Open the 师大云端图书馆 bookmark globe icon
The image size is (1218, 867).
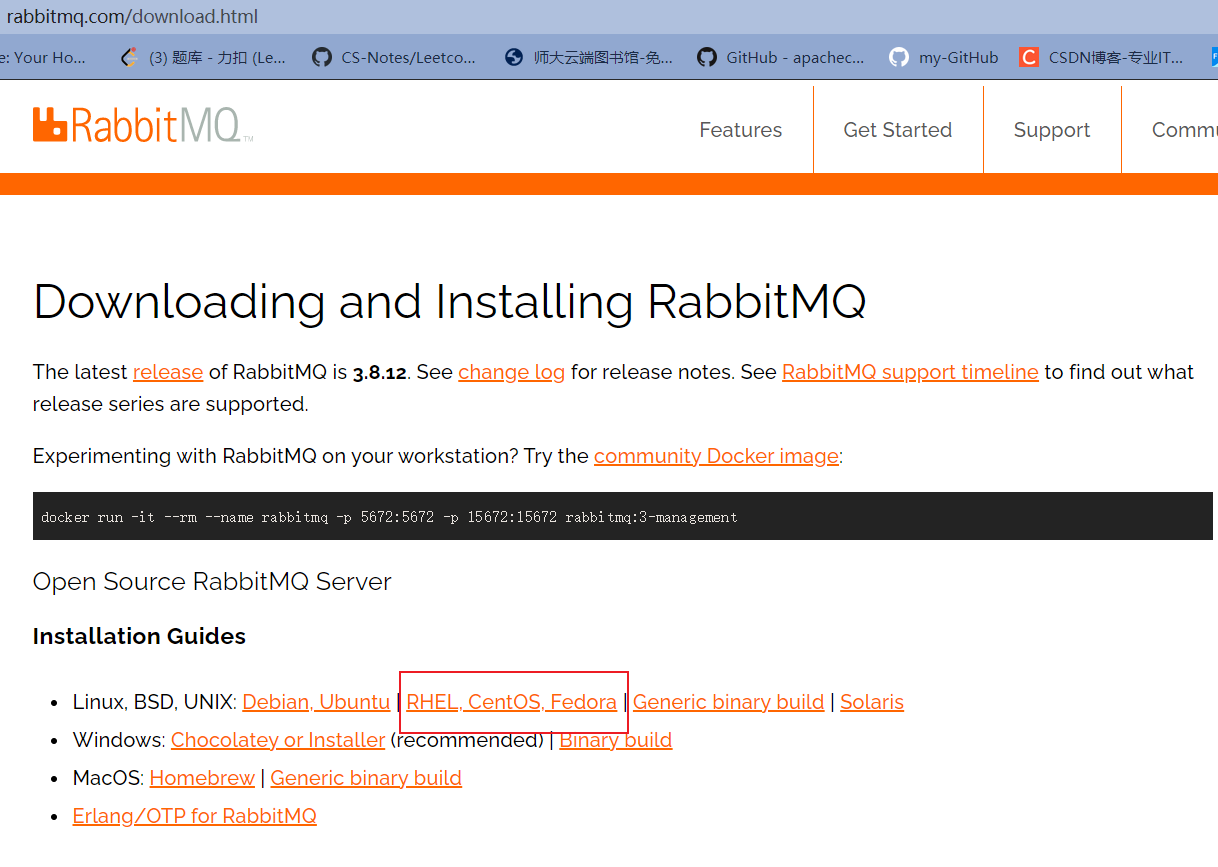tap(514, 57)
